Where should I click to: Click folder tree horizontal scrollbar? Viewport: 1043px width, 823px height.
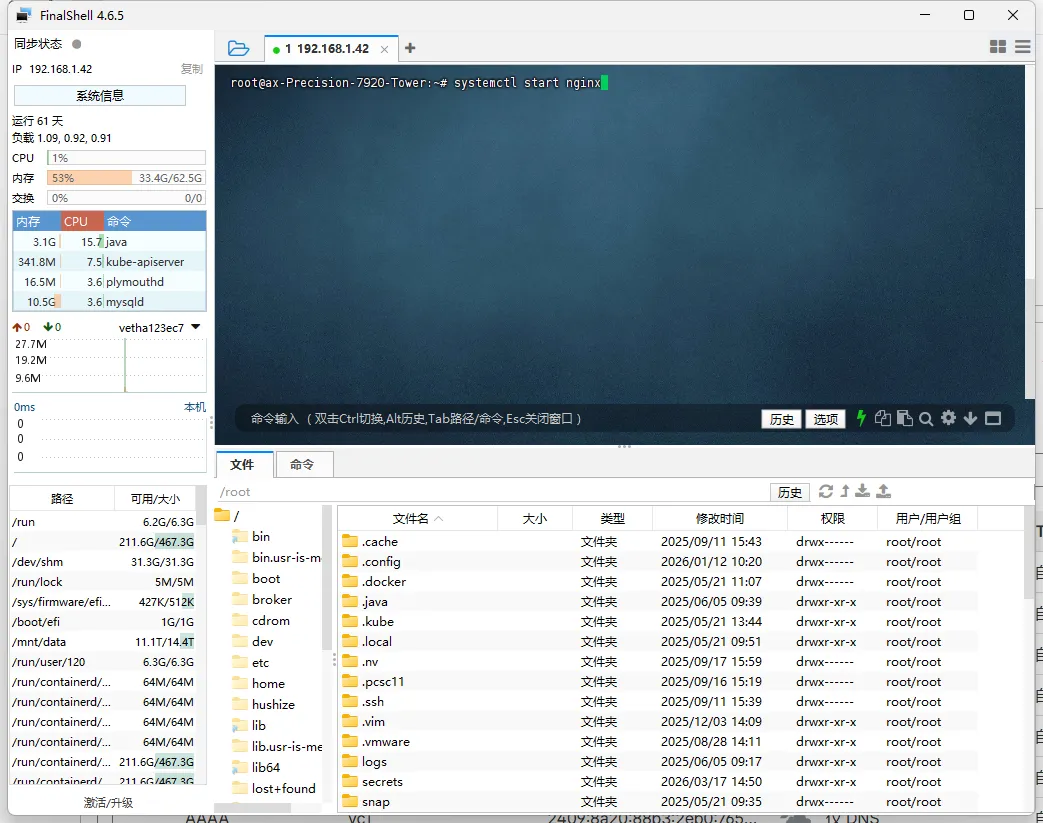253,808
